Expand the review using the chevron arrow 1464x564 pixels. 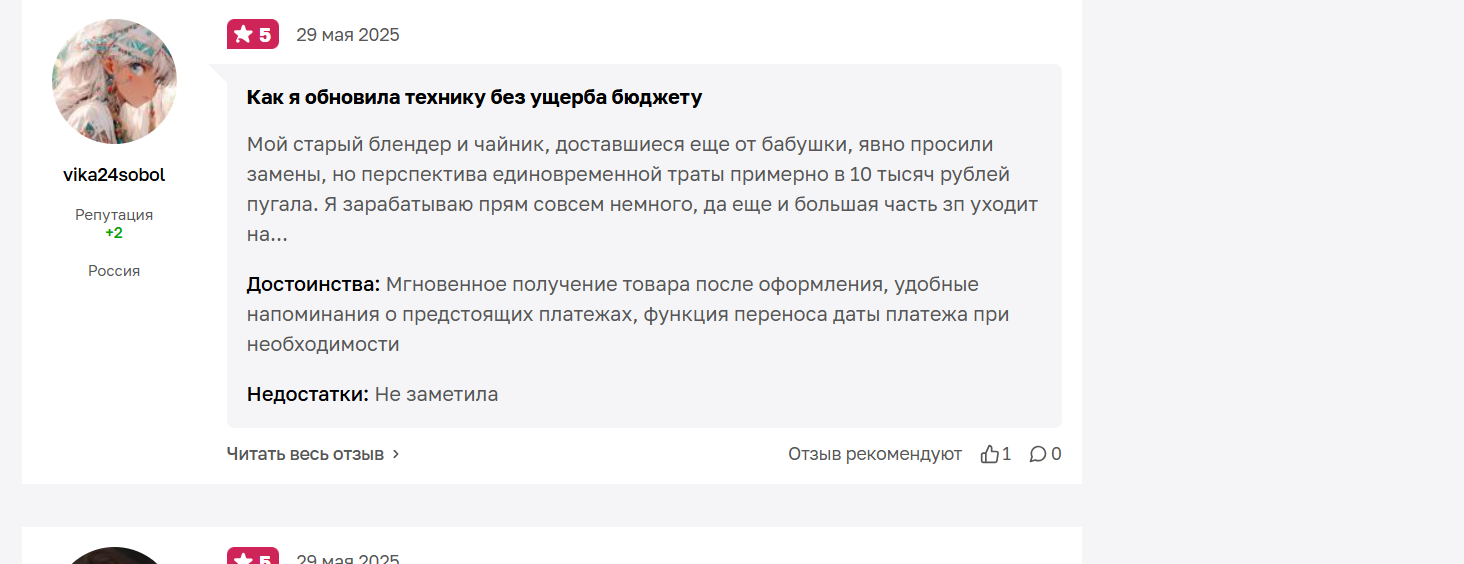[x=396, y=454]
